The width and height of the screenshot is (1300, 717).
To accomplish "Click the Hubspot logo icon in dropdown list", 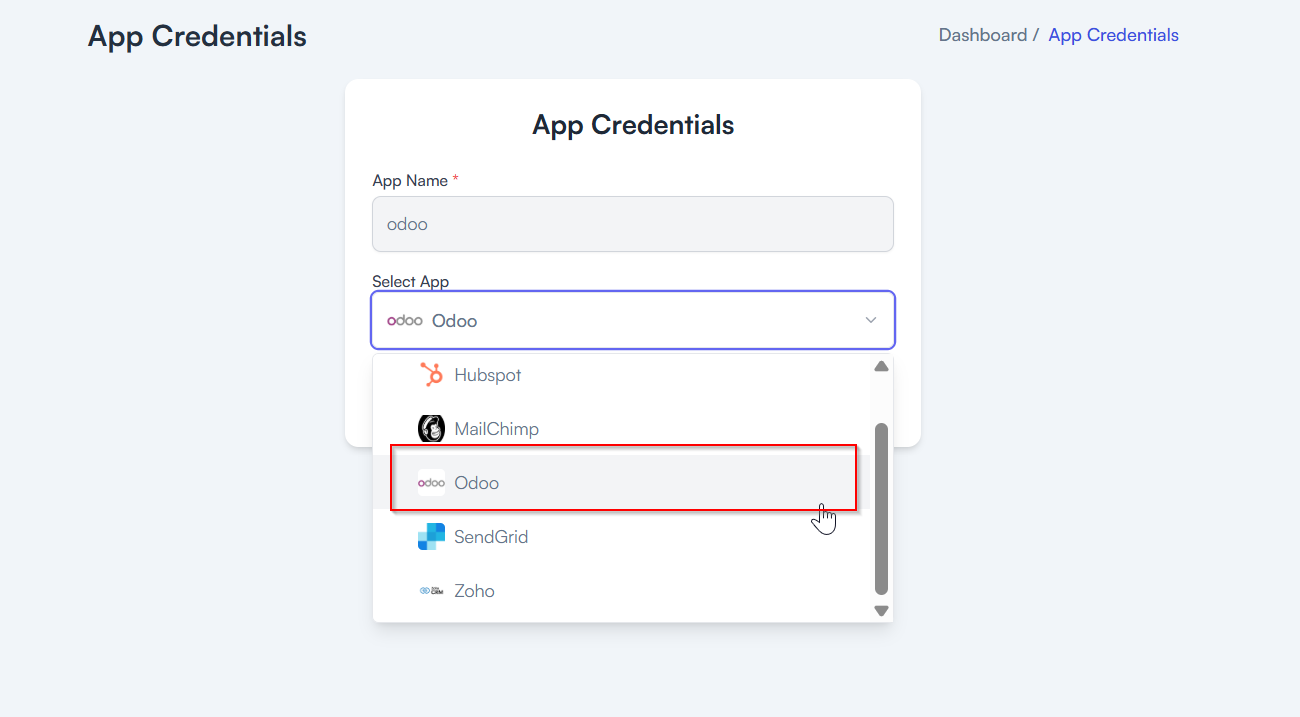I will point(431,375).
